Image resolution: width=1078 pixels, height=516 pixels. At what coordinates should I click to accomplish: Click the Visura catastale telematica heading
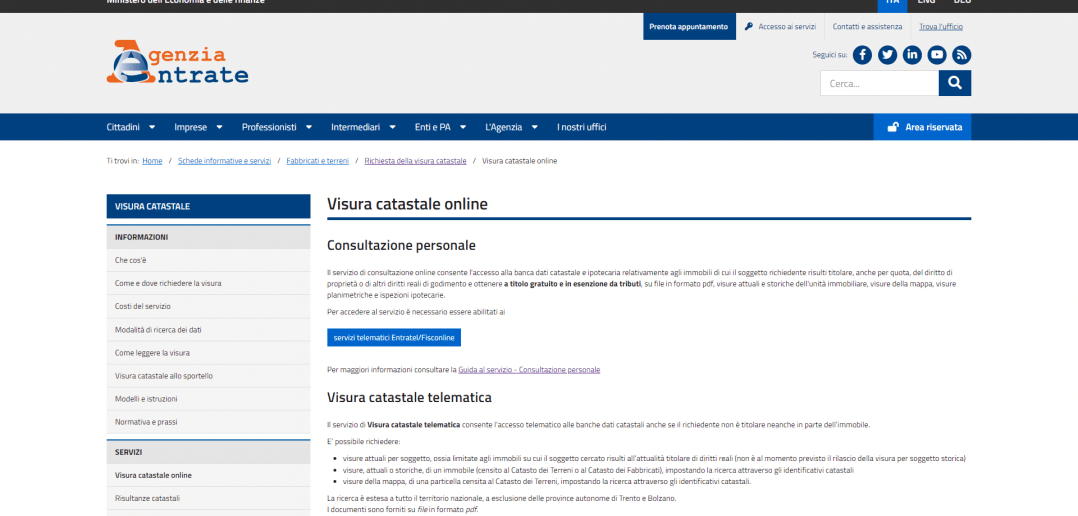[x=409, y=397]
